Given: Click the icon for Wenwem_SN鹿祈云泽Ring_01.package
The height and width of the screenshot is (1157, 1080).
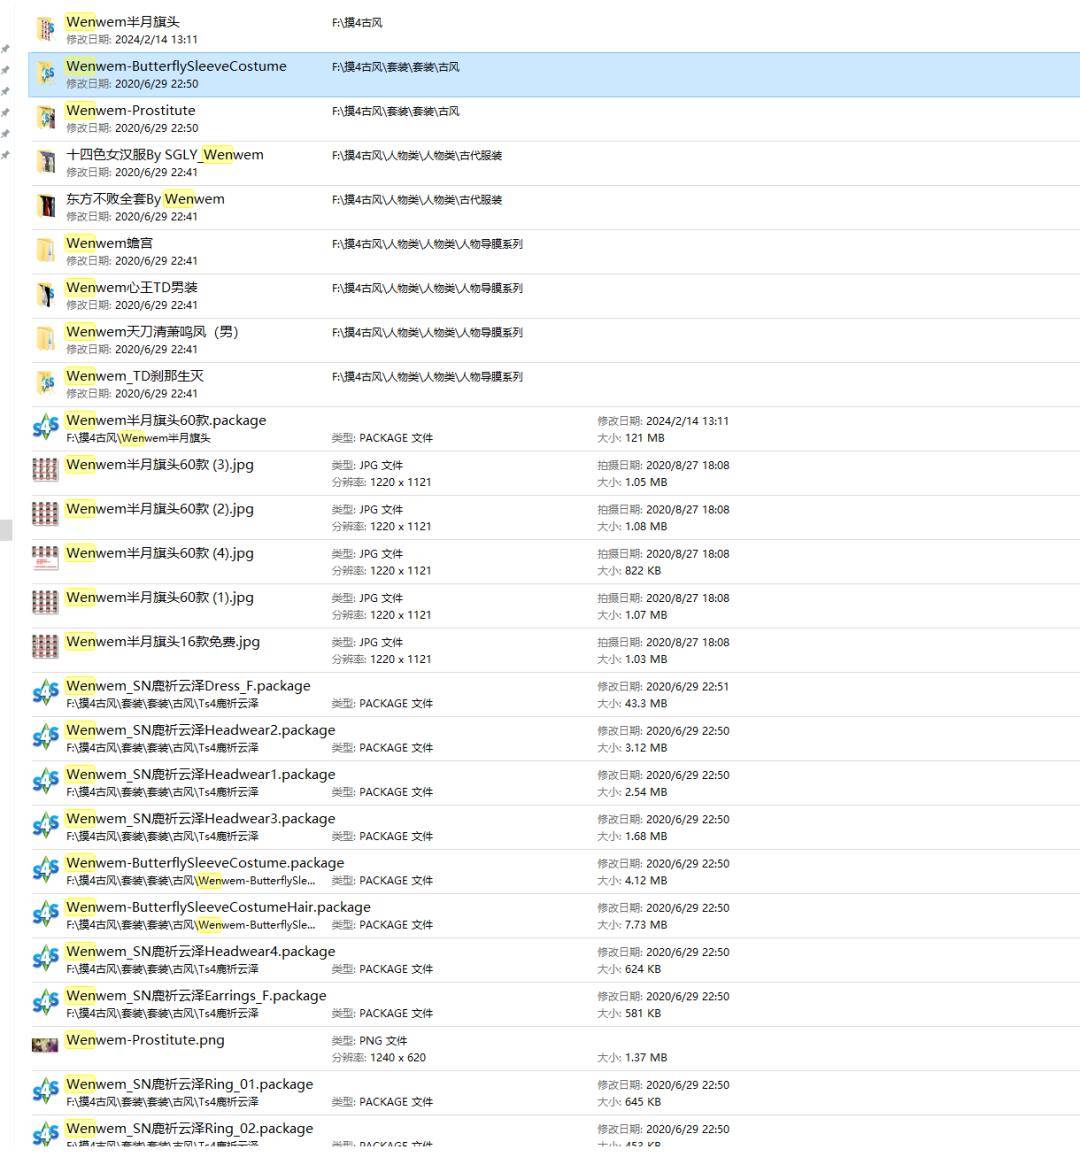Looking at the screenshot, I should [46, 1091].
